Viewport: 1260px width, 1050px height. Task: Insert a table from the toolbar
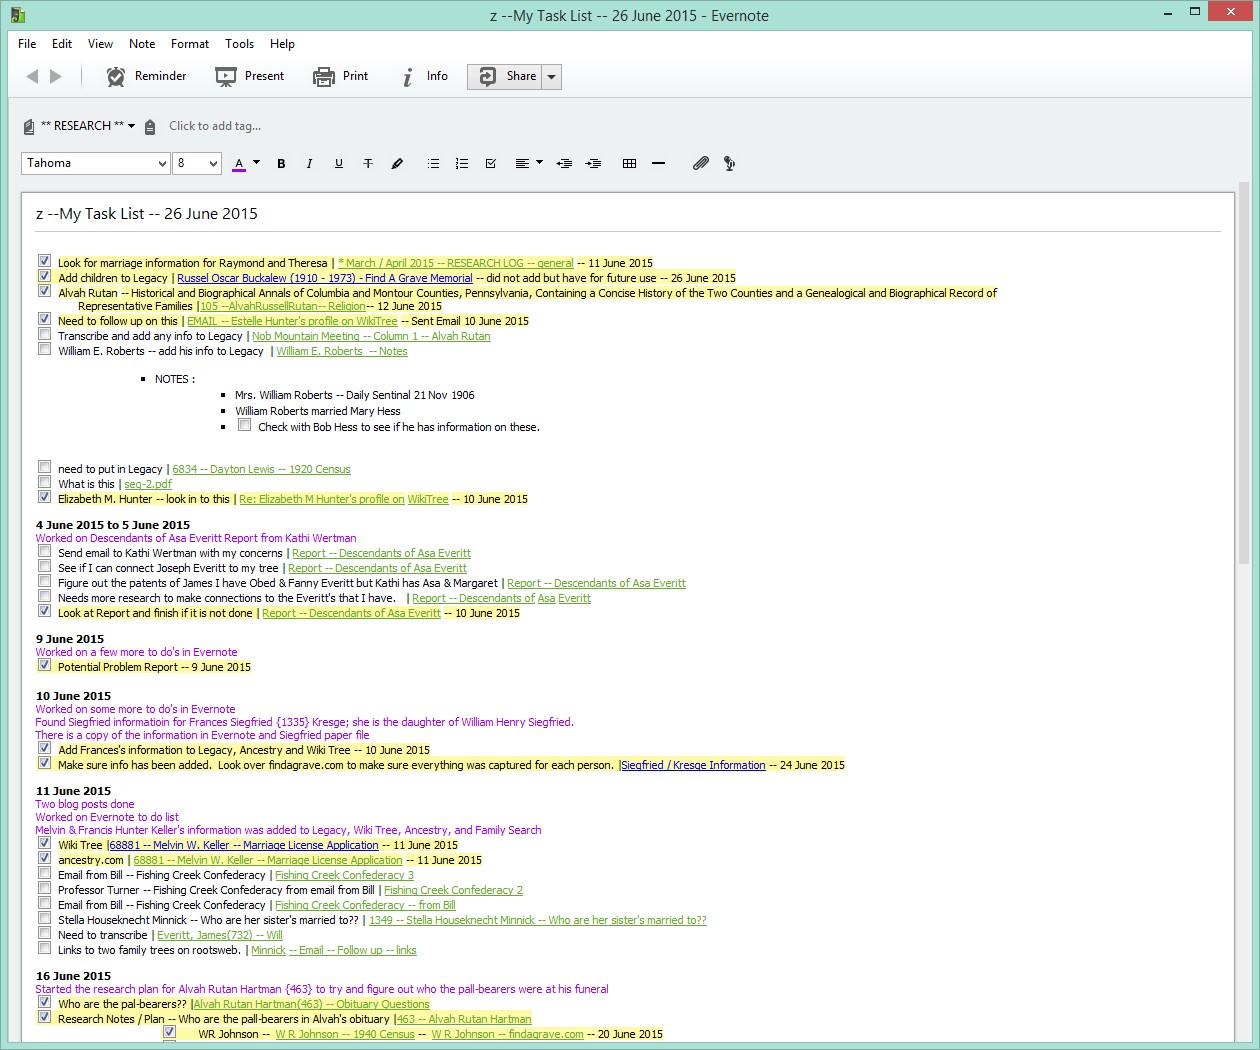coord(629,164)
